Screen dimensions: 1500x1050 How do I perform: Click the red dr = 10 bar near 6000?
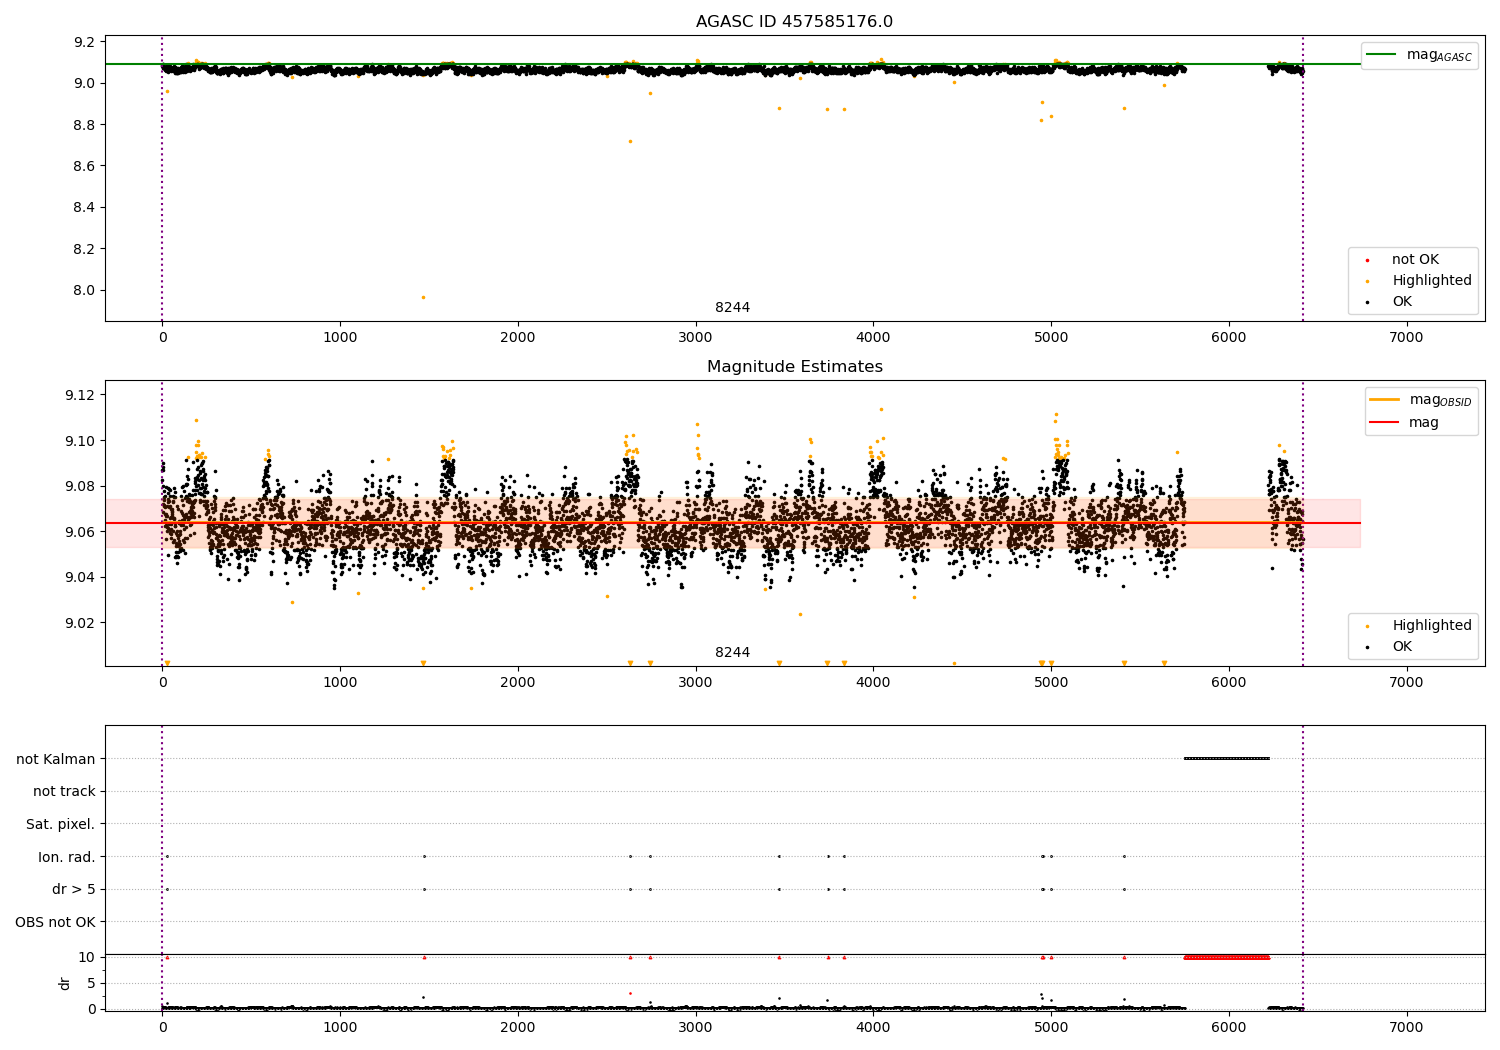tap(1227, 957)
